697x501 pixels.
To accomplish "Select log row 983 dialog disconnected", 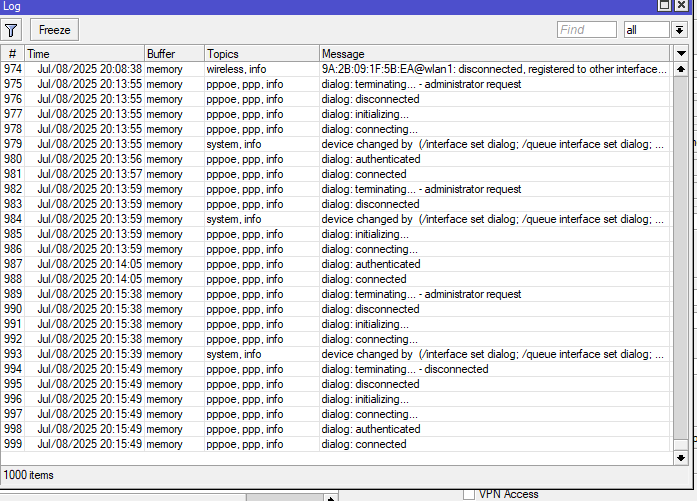I will click(336, 204).
